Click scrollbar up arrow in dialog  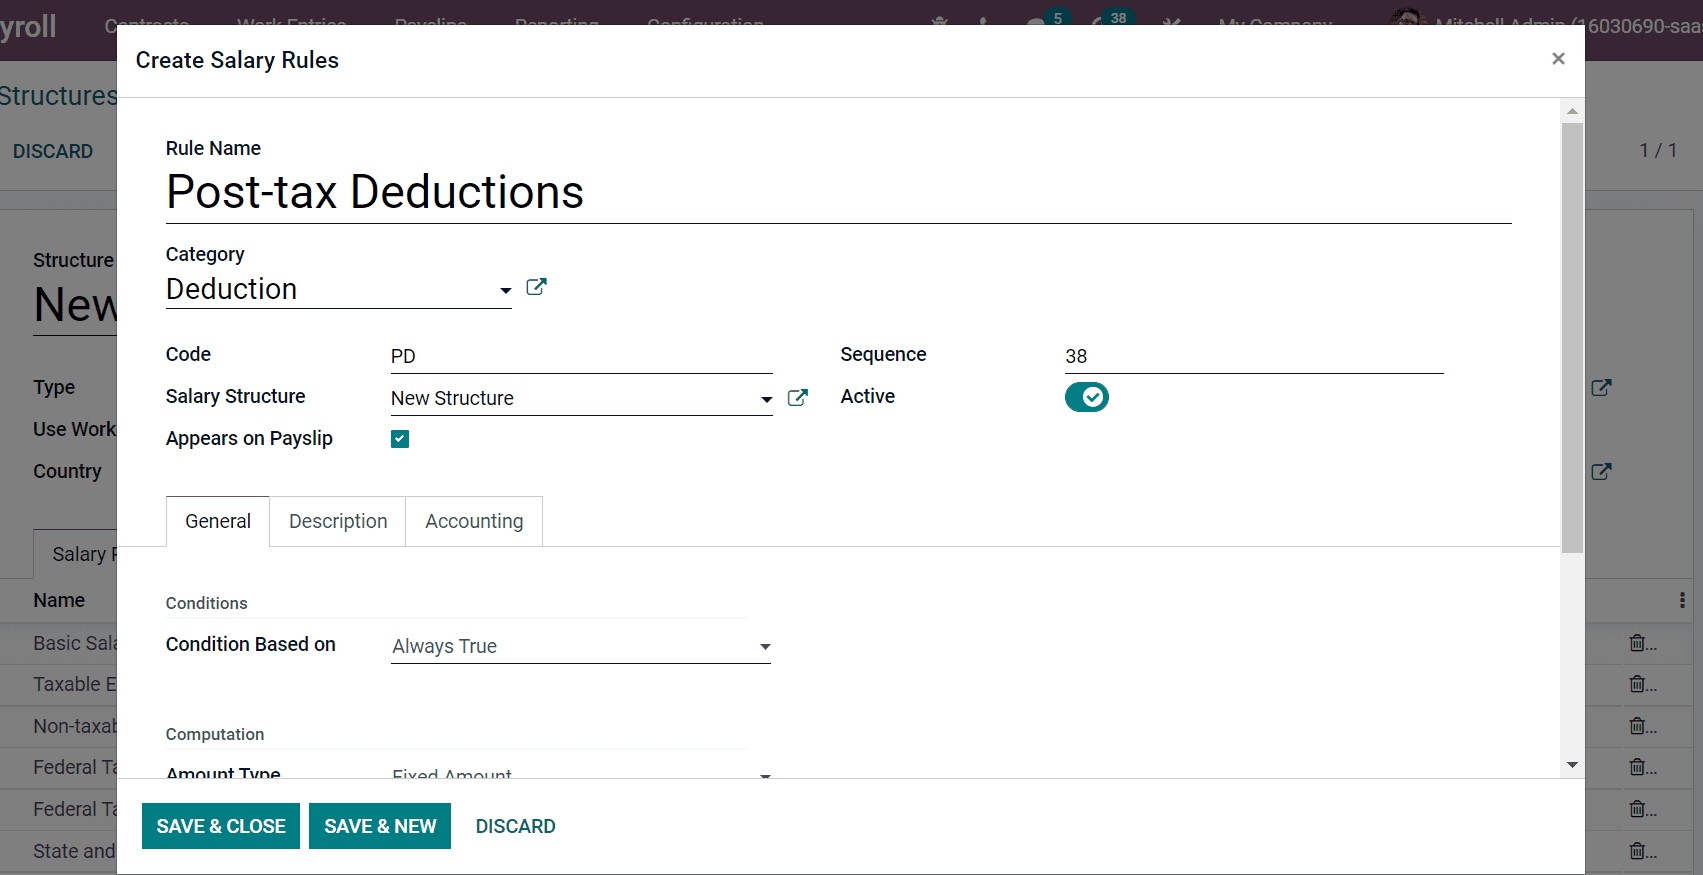coord(1572,111)
